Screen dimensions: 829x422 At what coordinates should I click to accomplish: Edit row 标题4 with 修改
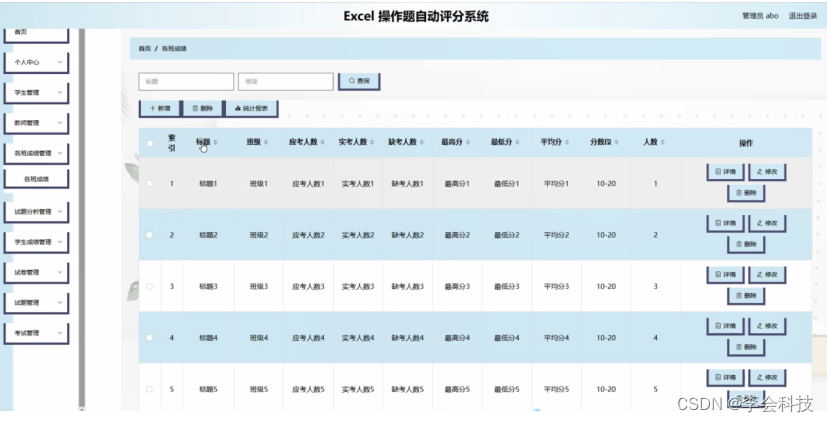pyautogui.click(x=767, y=326)
